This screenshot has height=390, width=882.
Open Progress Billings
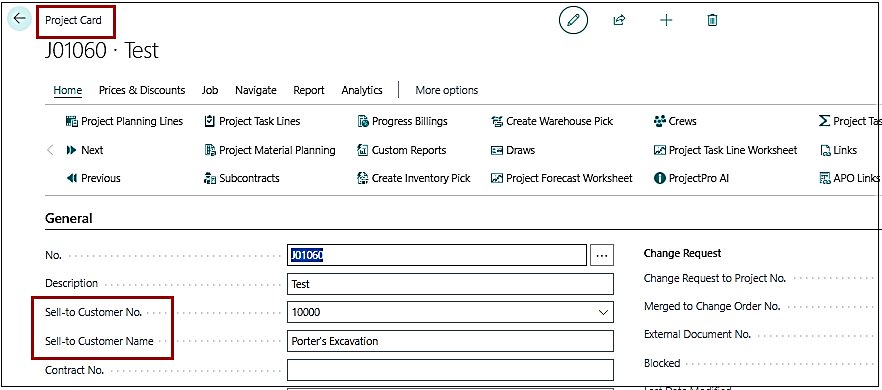402,121
